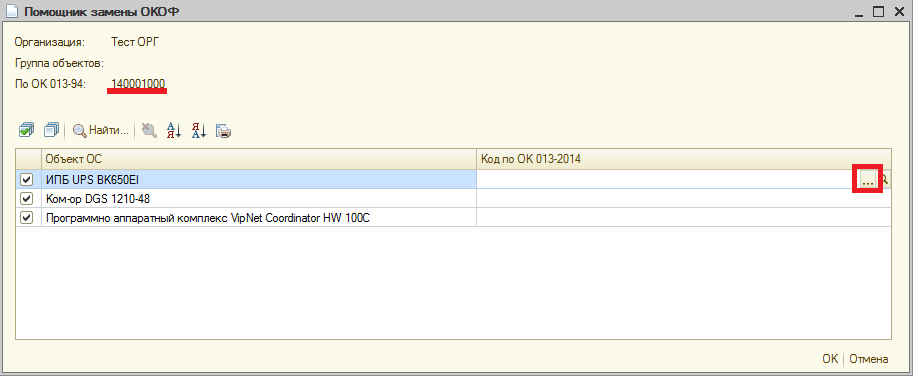Click the По ОК 013-94: label
Screen dimensions: 913x376
tap(51, 84)
